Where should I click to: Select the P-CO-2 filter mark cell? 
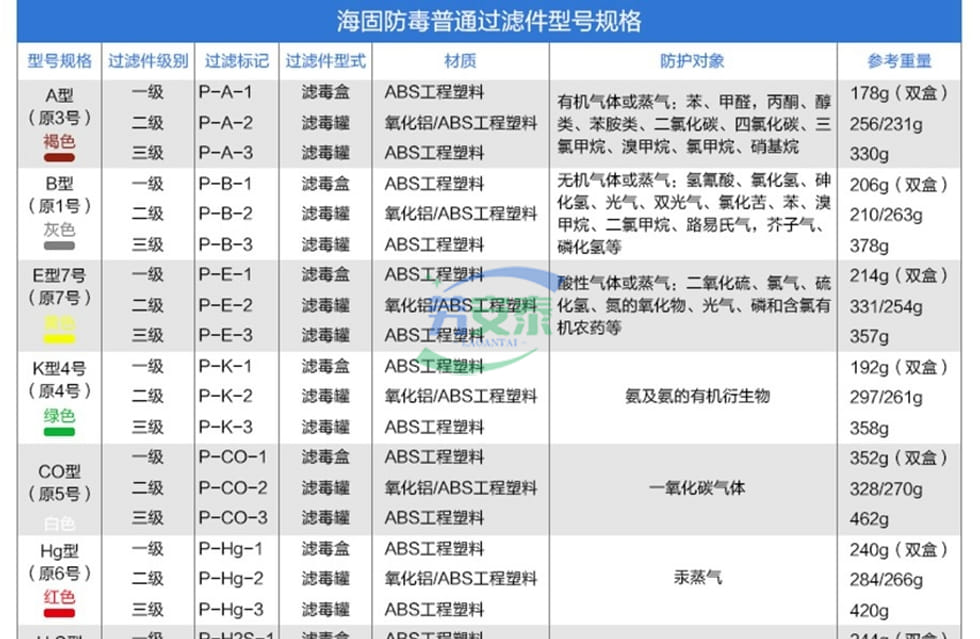tap(233, 488)
